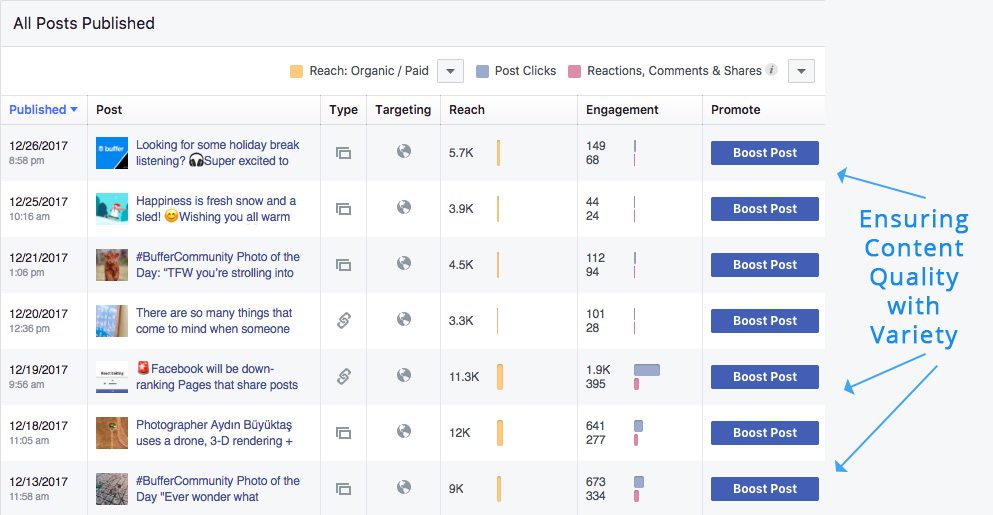Viewport: 993px width, 515px height.
Task: Boost the 12/19/2017 Facebook down-ranking post
Action: click(x=764, y=377)
